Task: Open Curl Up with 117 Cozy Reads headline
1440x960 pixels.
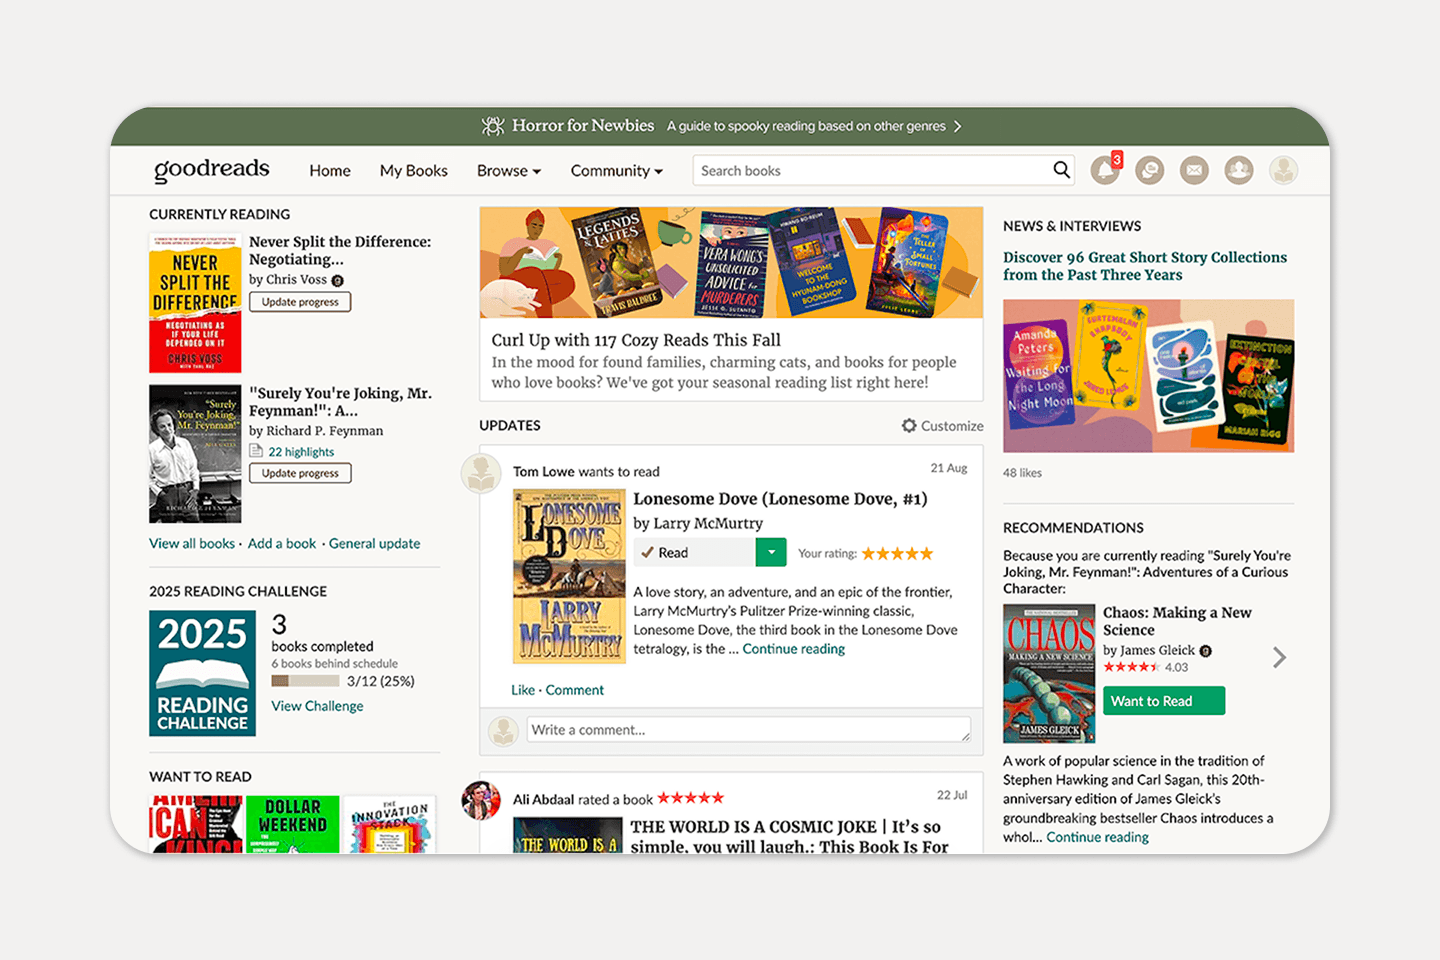Action: (x=636, y=340)
